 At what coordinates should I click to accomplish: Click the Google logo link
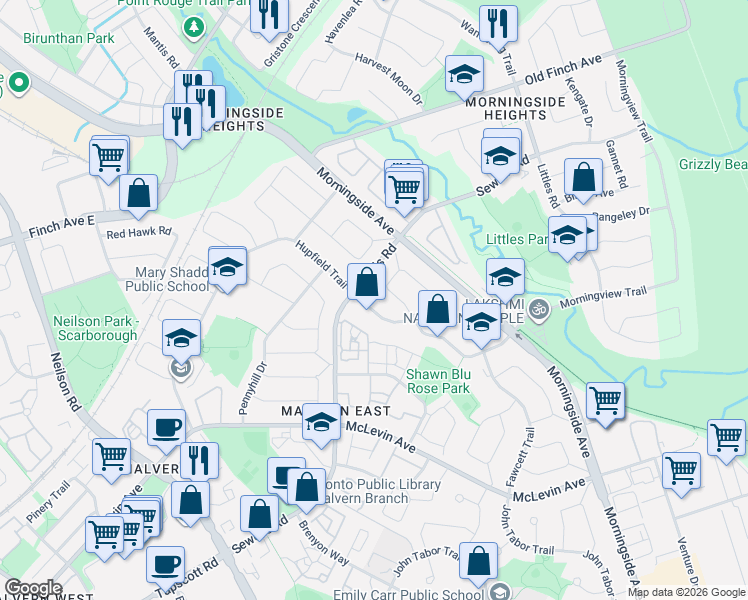[x=33, y=588]
